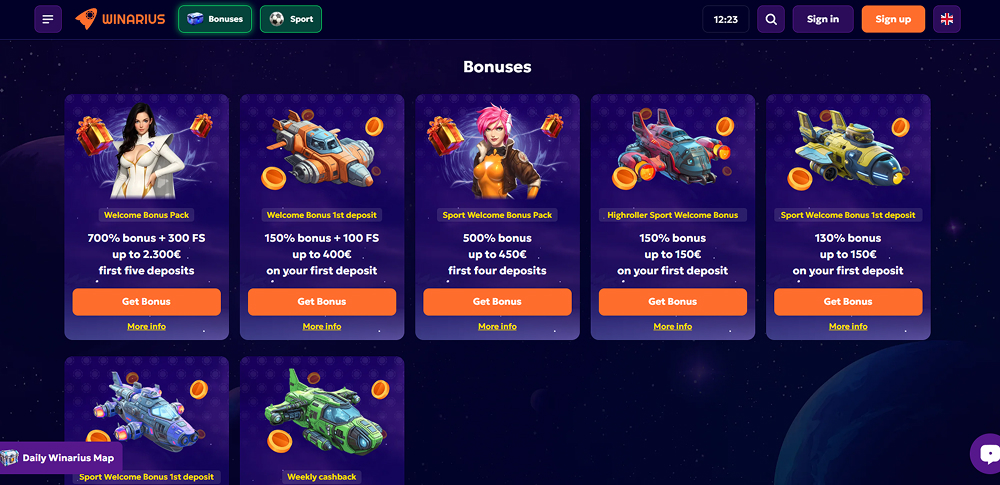Image resolution: width=1000 pixels, height=485 pixels.
Task: Get Bonus for Highroller Sport Welcome Bonus
Action: pos(673,302)
